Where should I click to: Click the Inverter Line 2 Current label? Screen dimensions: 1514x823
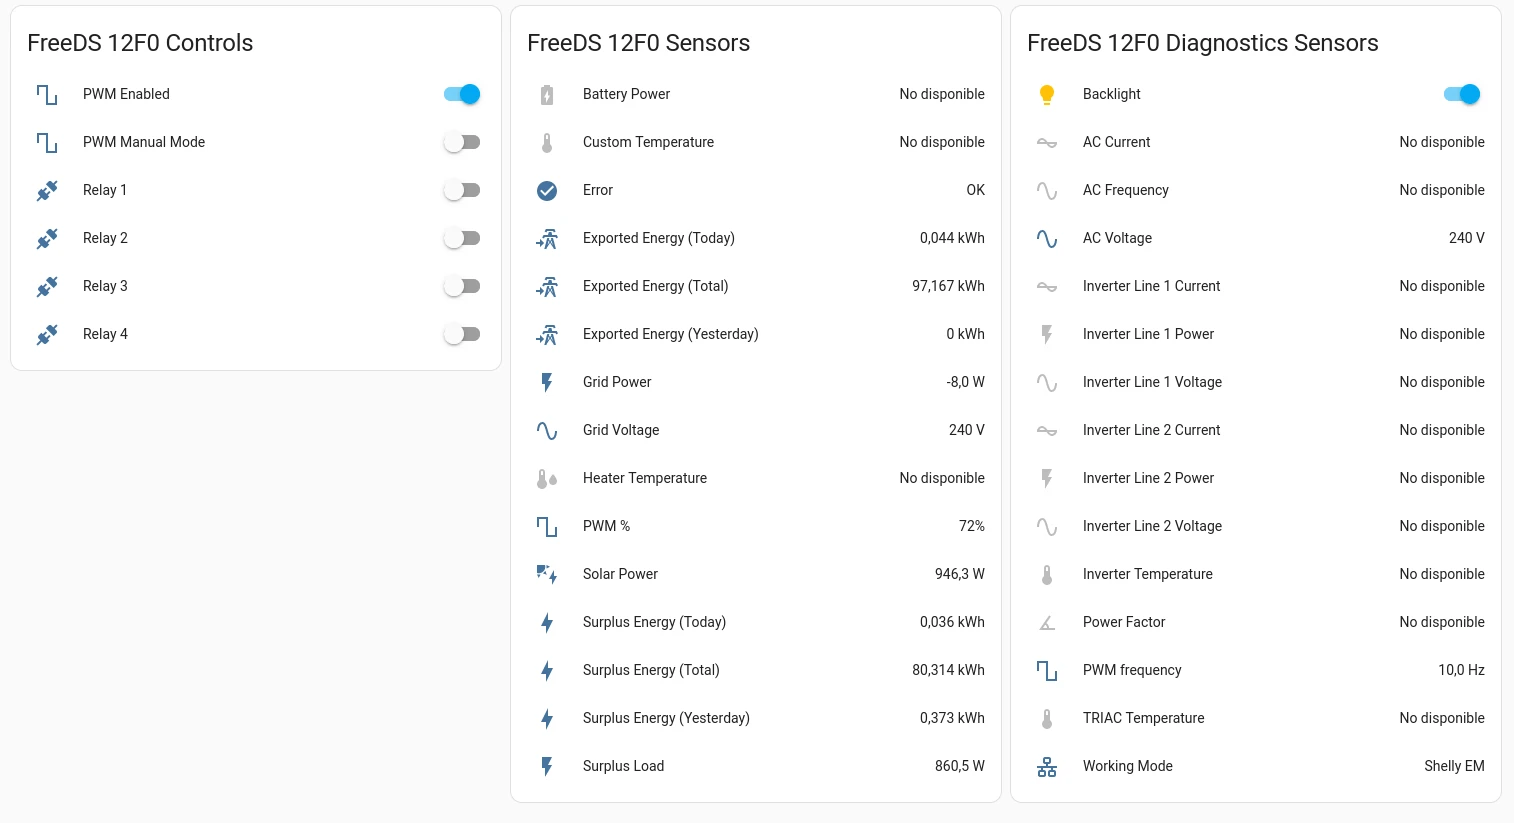[1152, 430]
